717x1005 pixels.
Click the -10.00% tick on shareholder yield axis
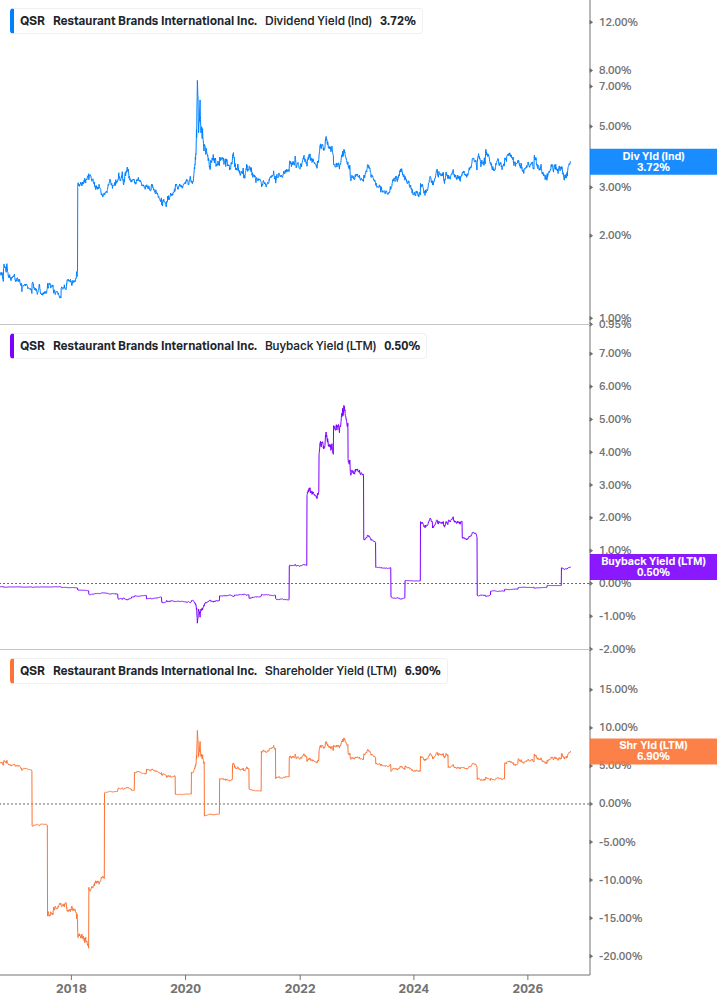tap(620, 881)
